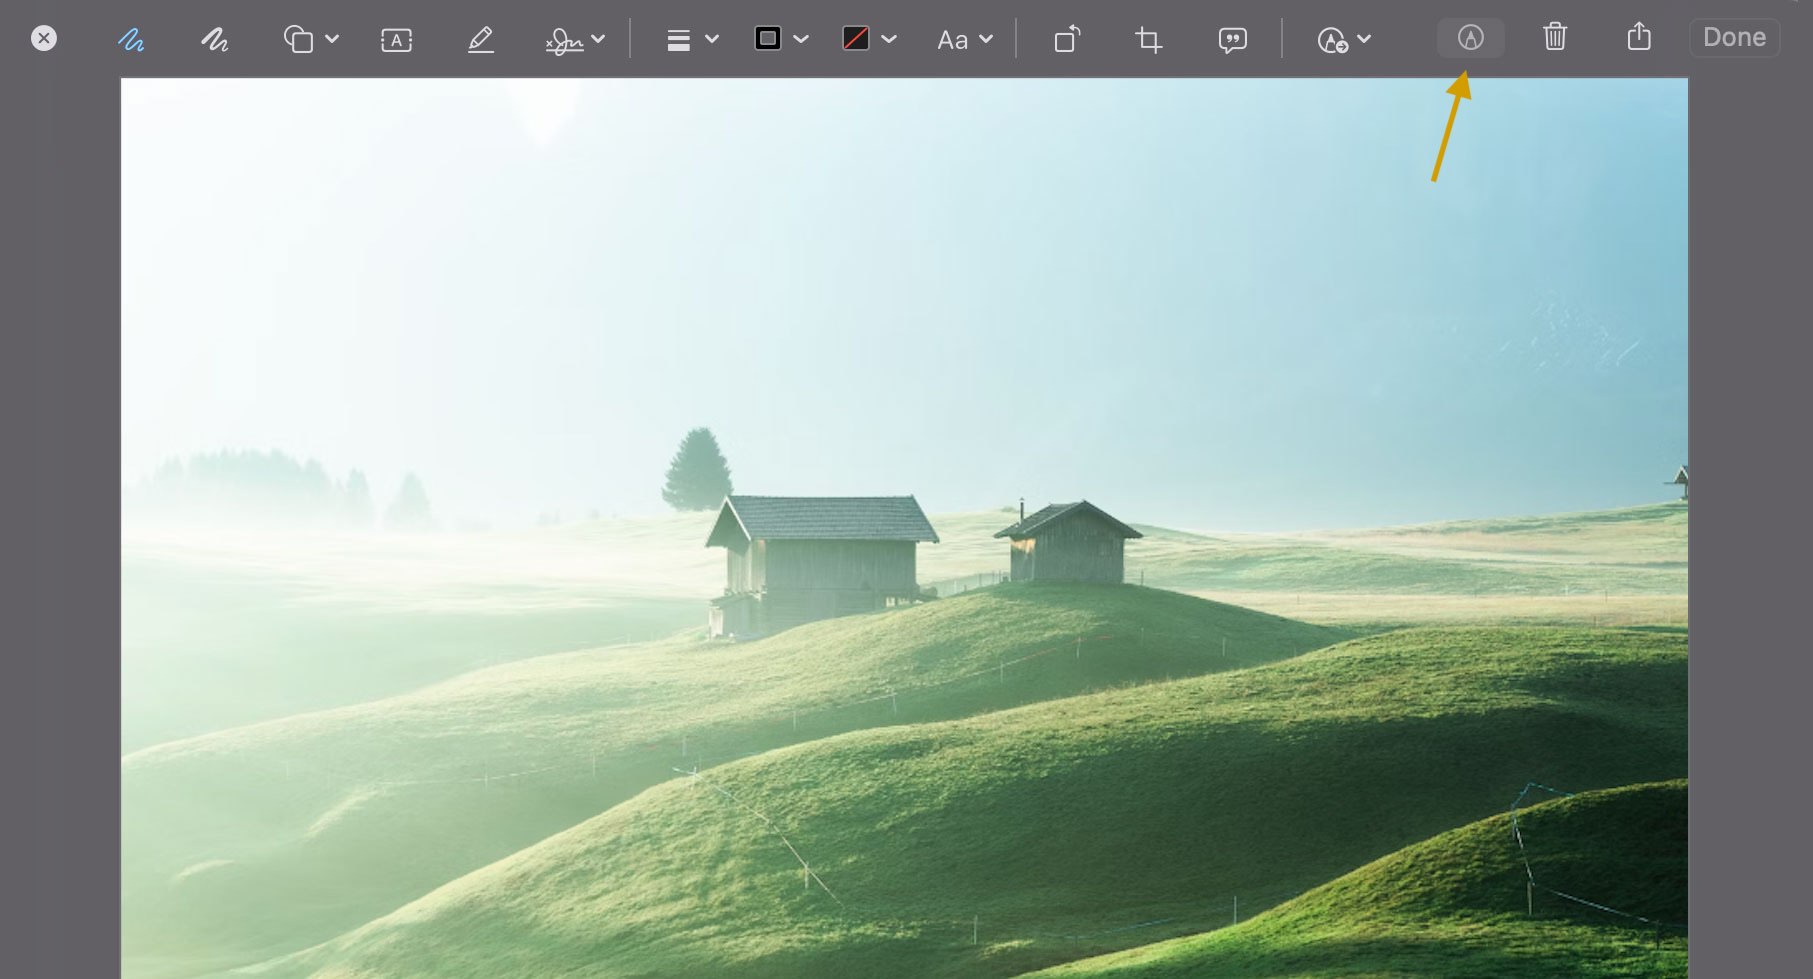The width and height of the screenshot is (1813, 979).
Task: Select the Text box tool
Action: coord(397,40)
